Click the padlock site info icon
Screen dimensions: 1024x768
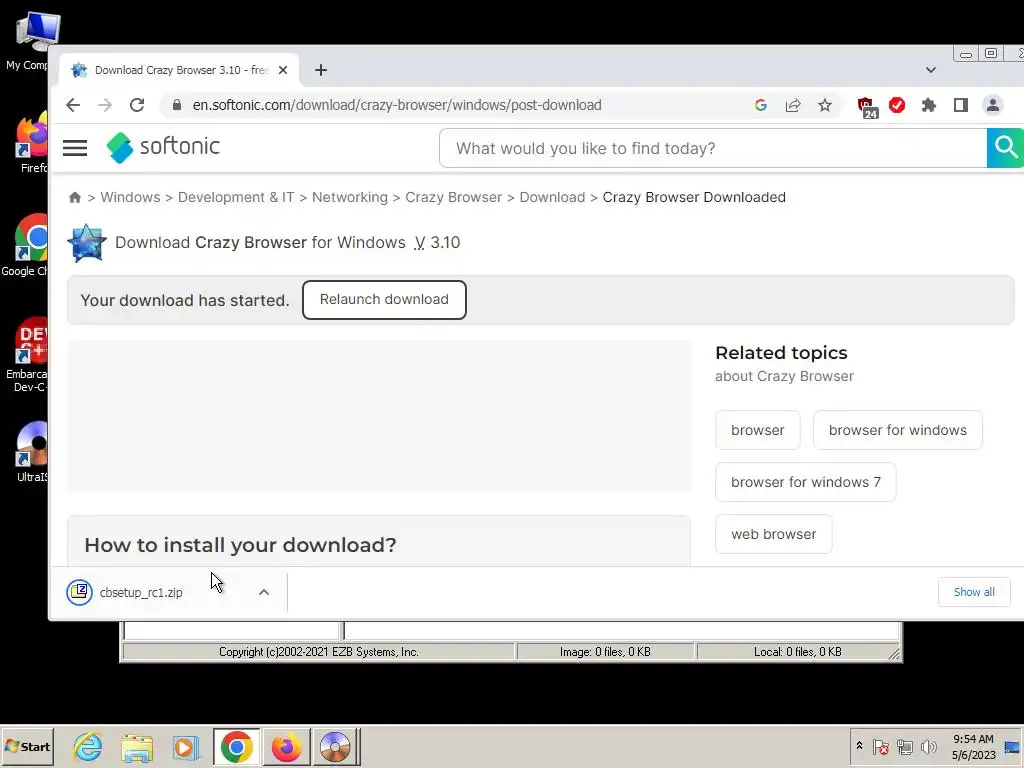tap(176, 105)
